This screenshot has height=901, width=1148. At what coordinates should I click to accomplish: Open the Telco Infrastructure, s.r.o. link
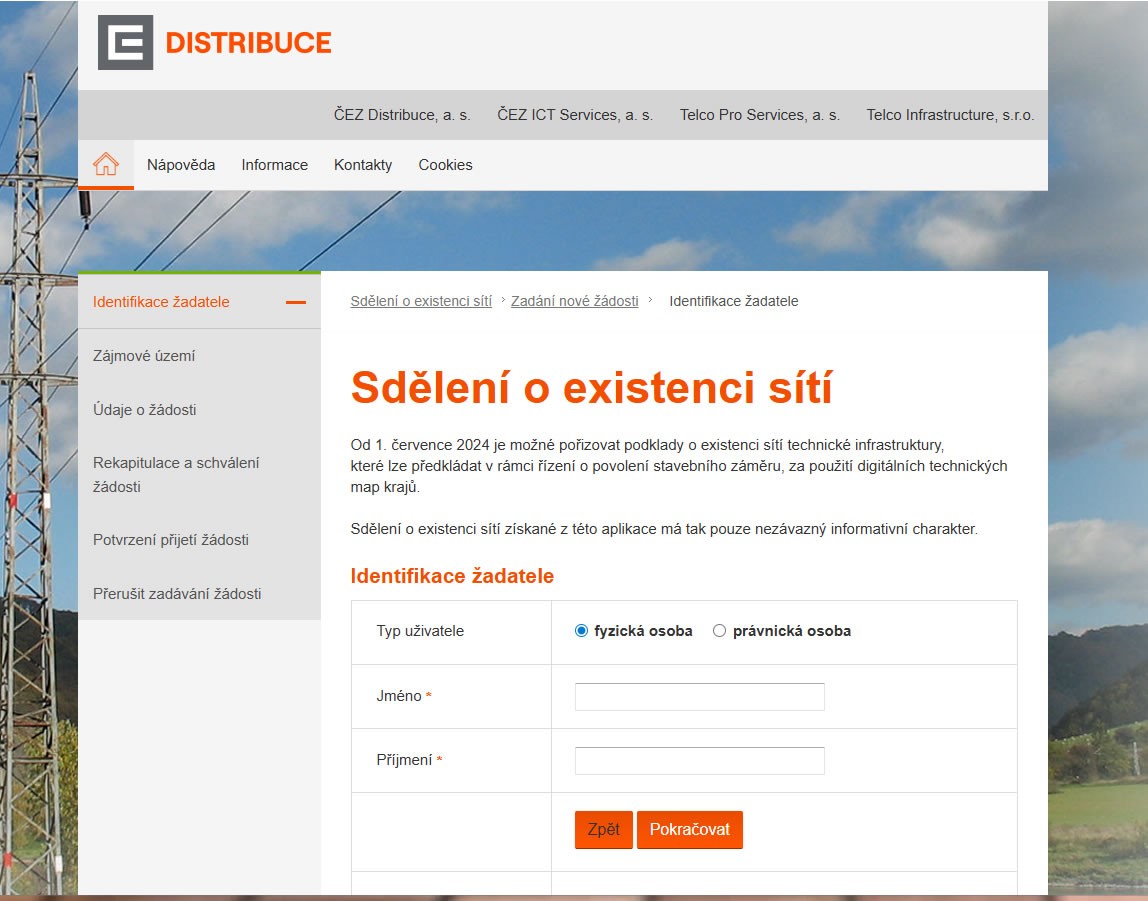click(950, 115)
